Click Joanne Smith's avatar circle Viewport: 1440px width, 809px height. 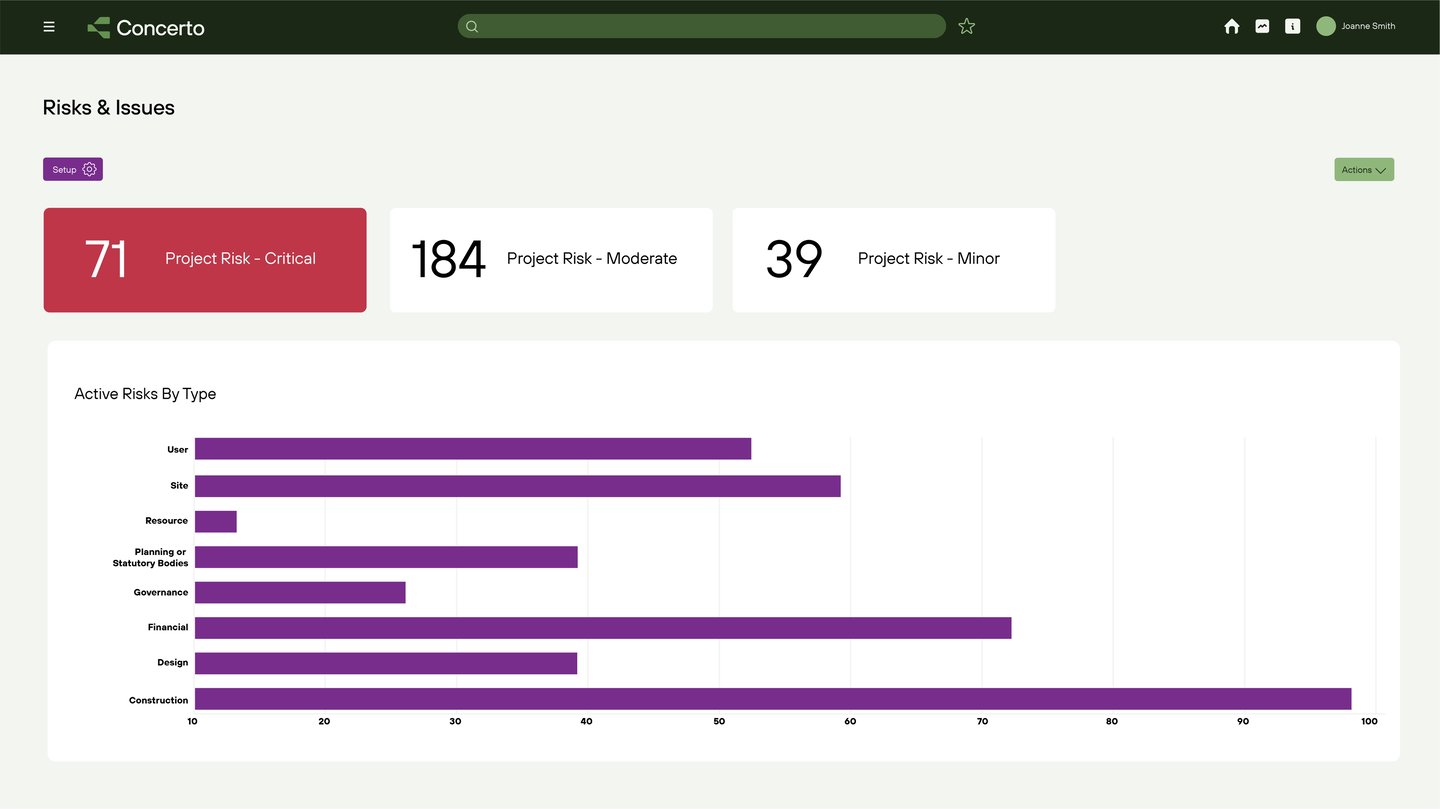pyautogui.click(x=1326, y=27)
